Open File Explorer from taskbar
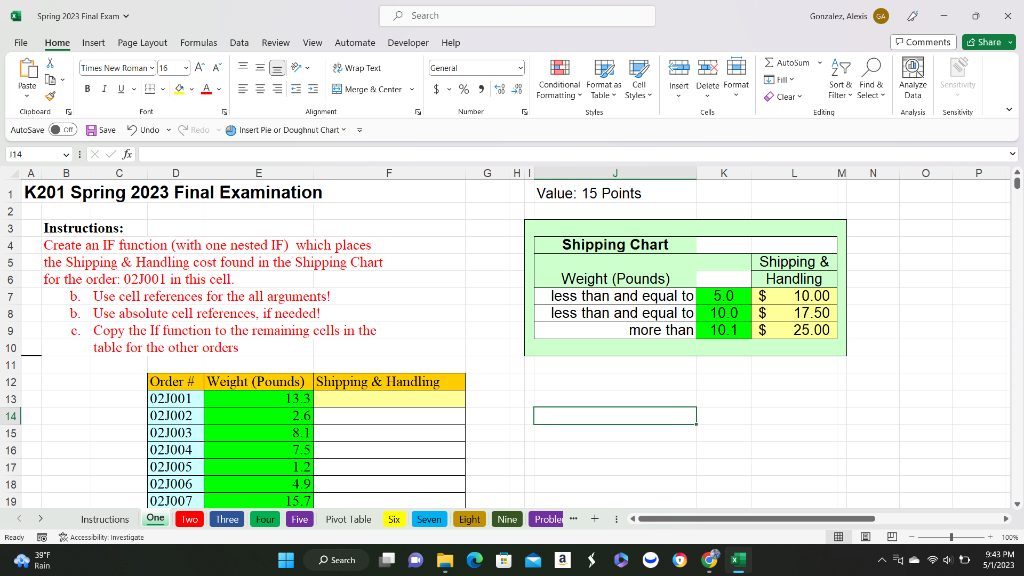Image resolution: width=1024 pixels, height=576 pixels. click(445, 560)
